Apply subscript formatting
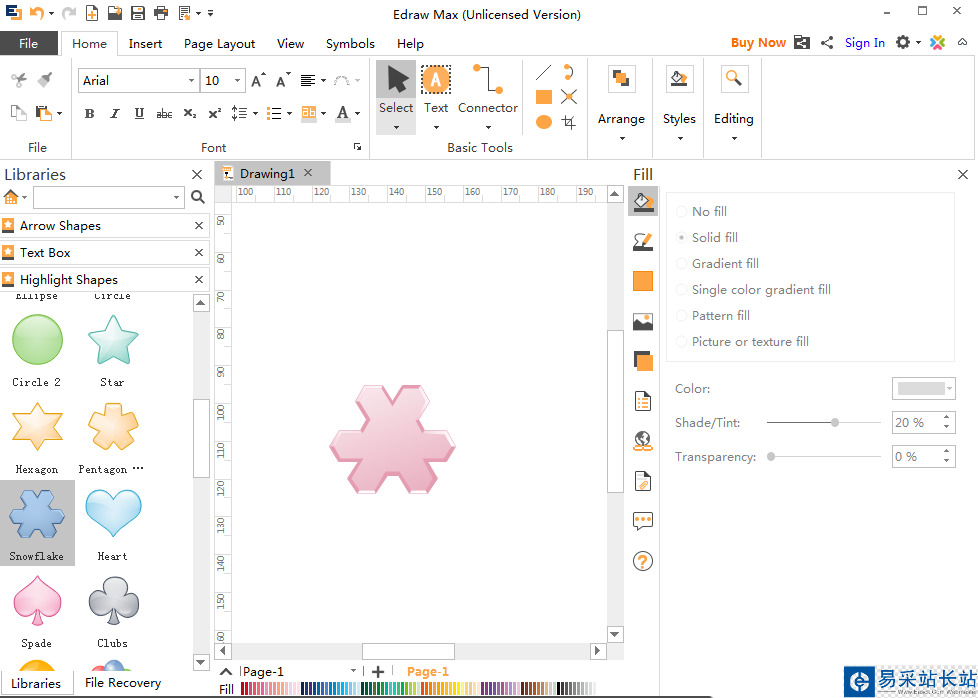The image size is (978, 698). [190, 114]
